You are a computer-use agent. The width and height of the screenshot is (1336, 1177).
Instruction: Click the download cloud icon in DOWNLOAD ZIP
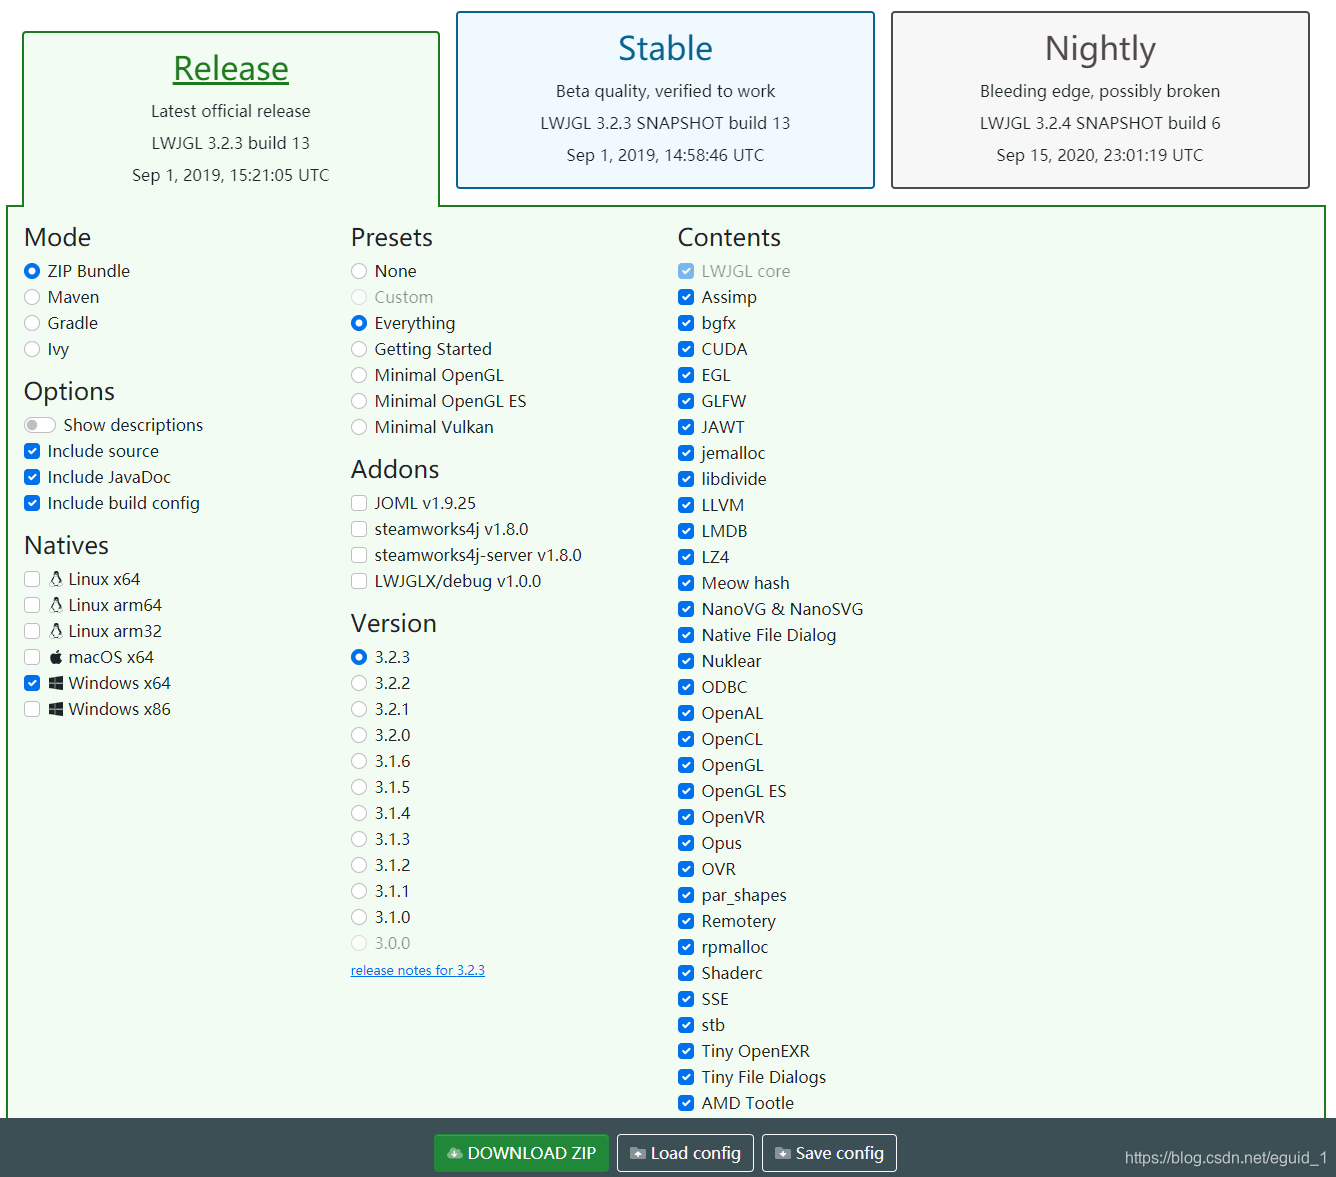coord(455,1153)
